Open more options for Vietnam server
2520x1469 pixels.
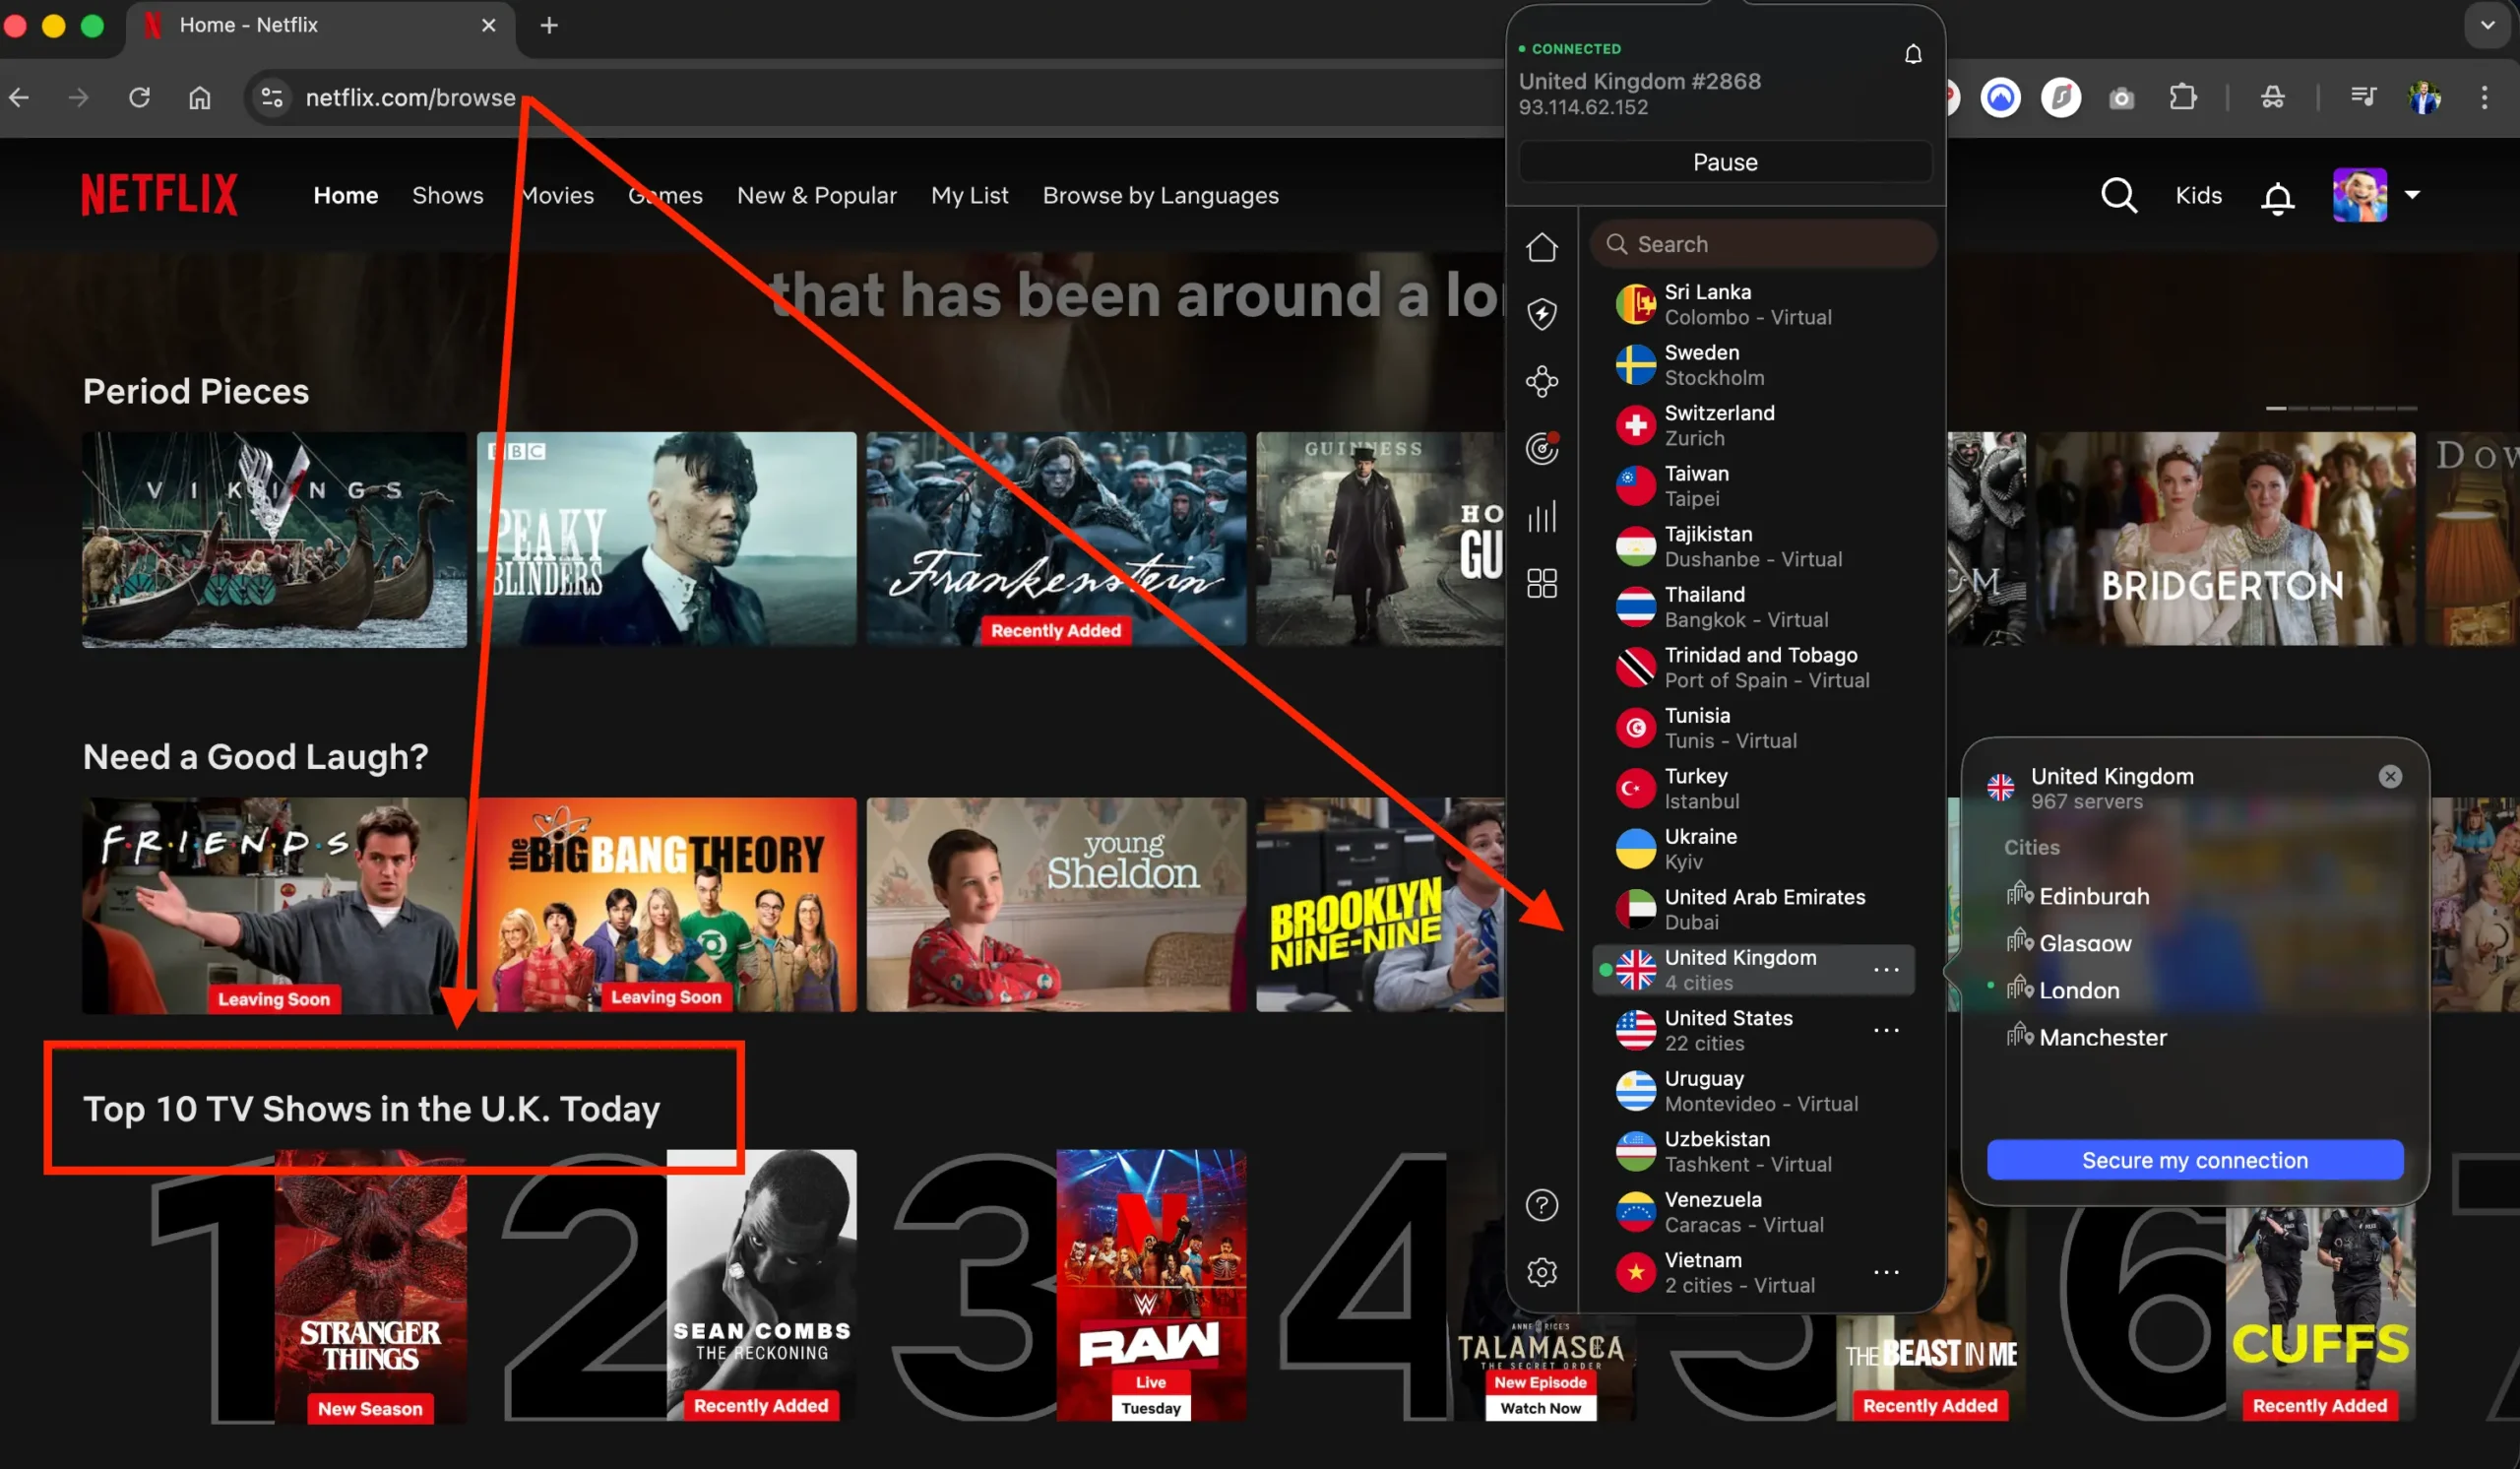coord(1886,1271)
